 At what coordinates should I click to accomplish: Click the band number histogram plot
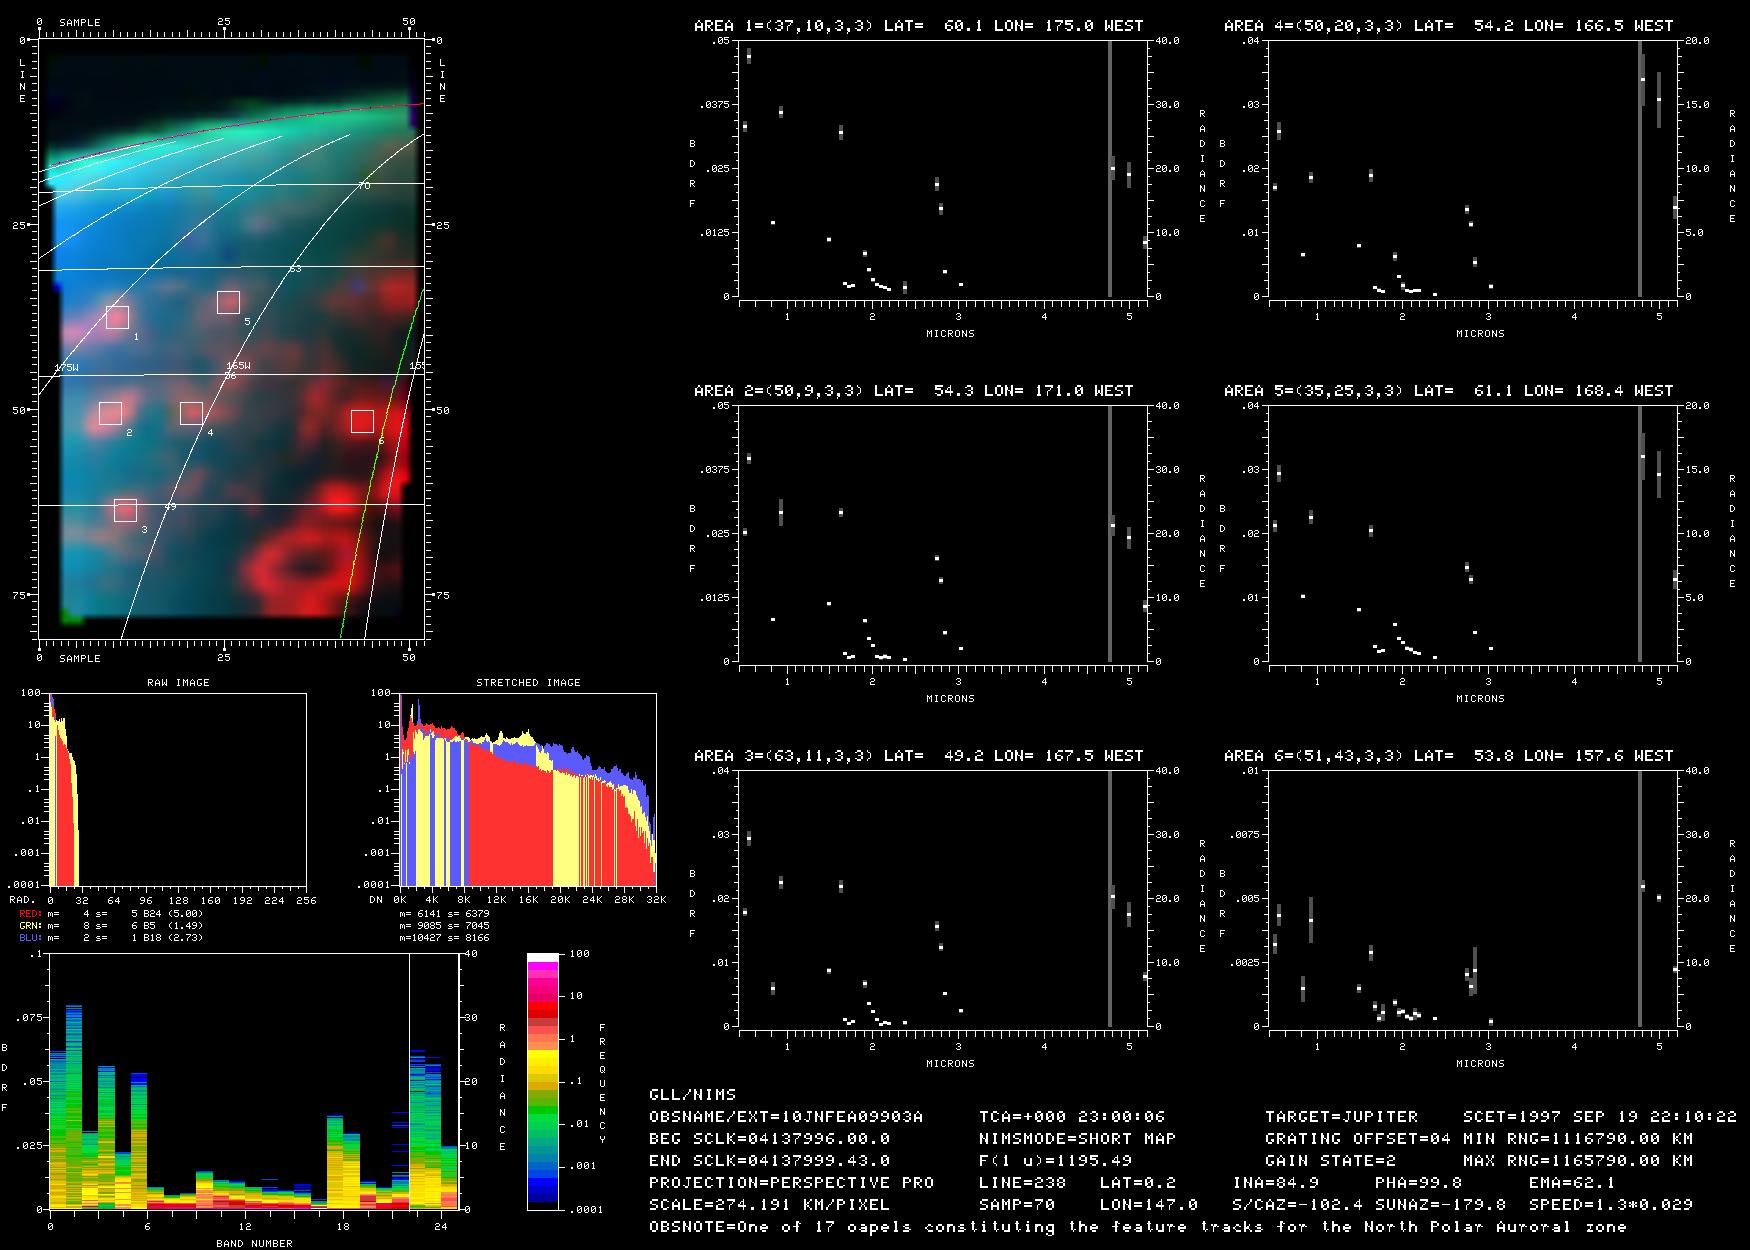(x=253, y=1082)
